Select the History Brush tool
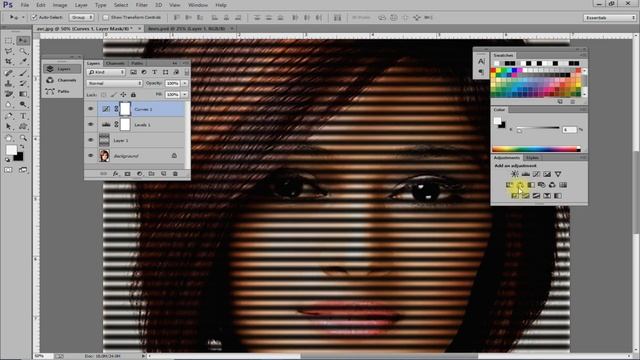This screenshot has width=640, height=360. click(x=23, y=83)
